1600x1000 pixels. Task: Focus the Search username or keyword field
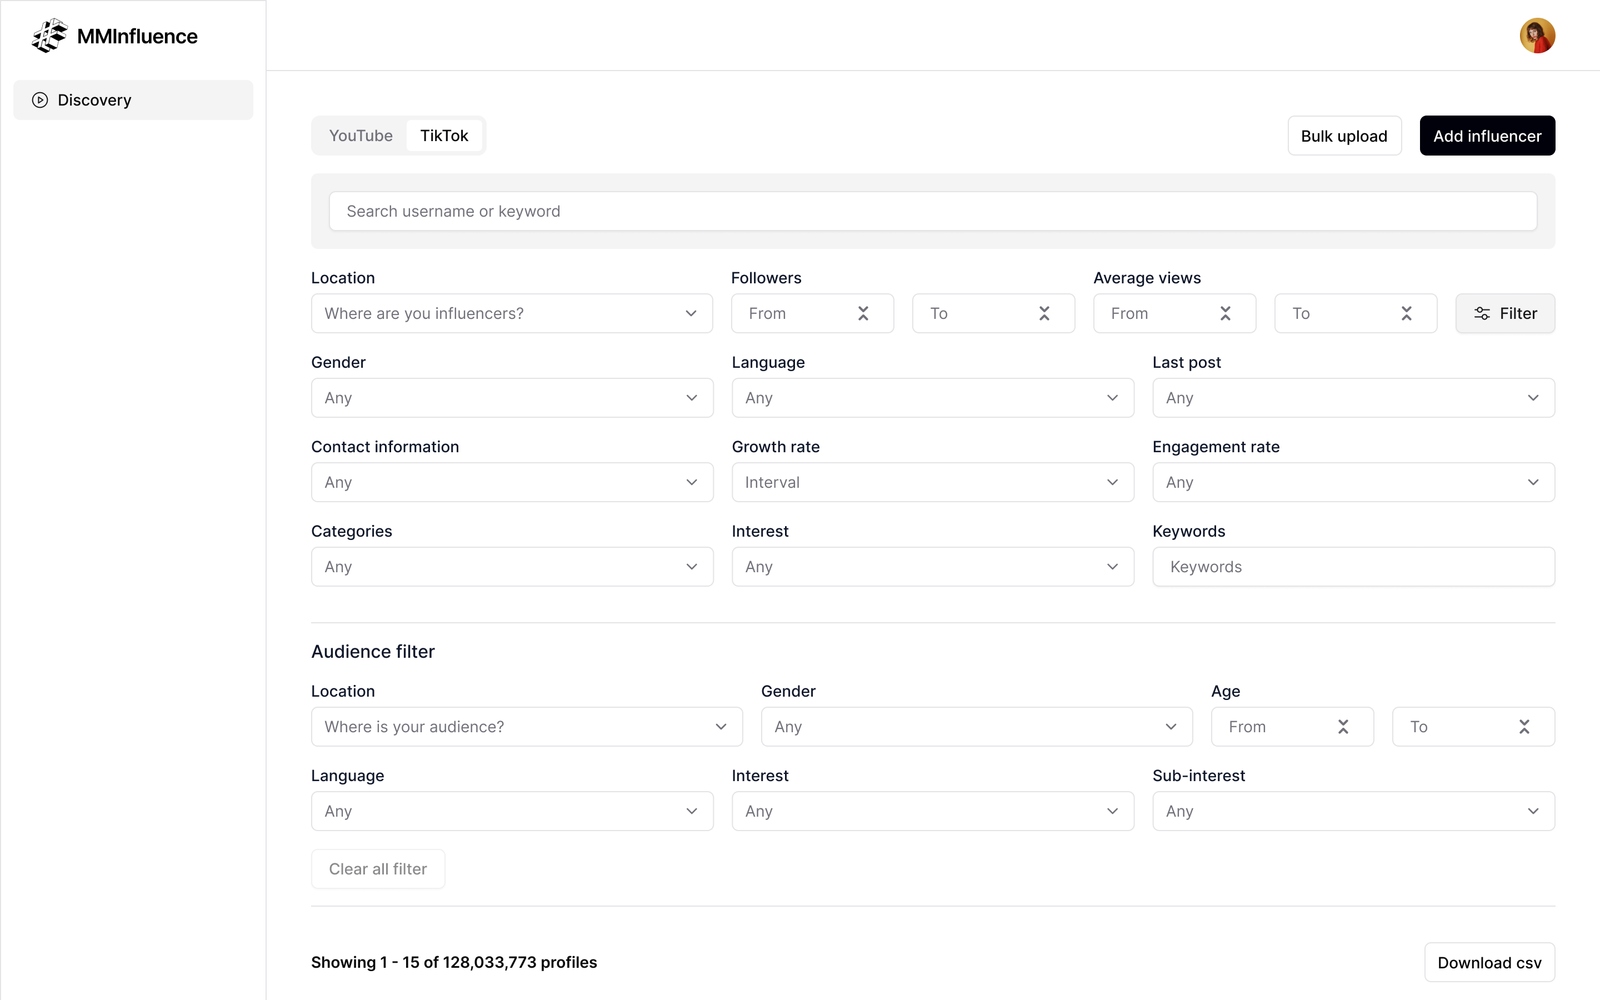point(932,212)
